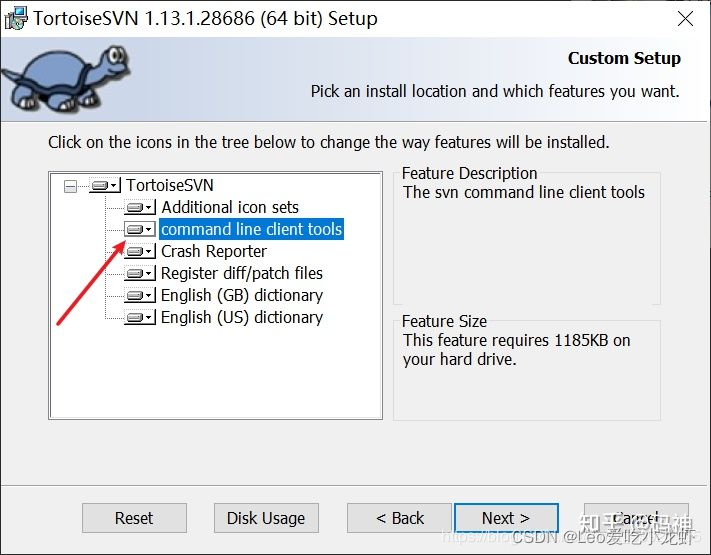
Task: Open the install-option dropdown for the TortoiseSVN root feature
Action: pyautogui.click(x=105, y=185)
